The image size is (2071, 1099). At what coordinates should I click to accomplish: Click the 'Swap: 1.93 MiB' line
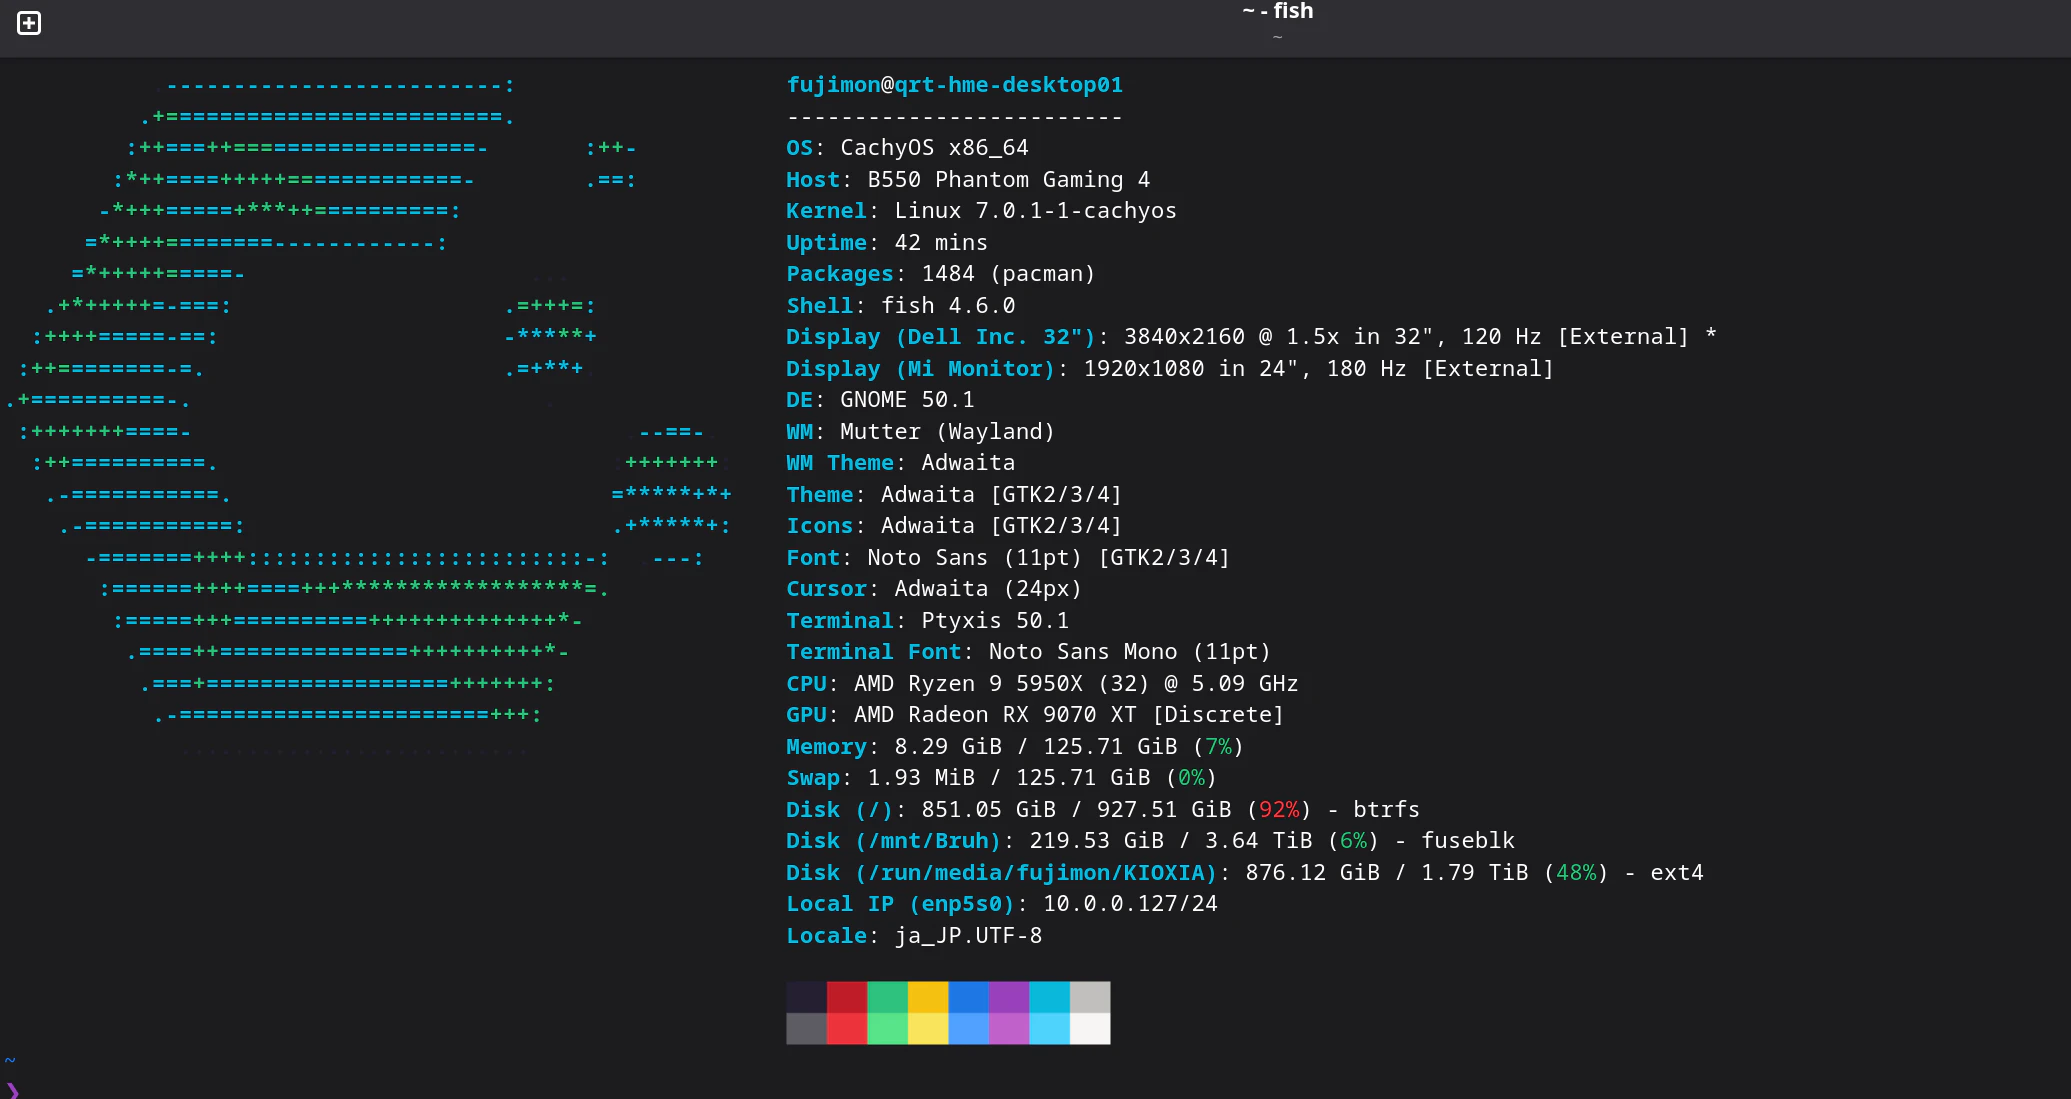click(x=1001, y=778)
